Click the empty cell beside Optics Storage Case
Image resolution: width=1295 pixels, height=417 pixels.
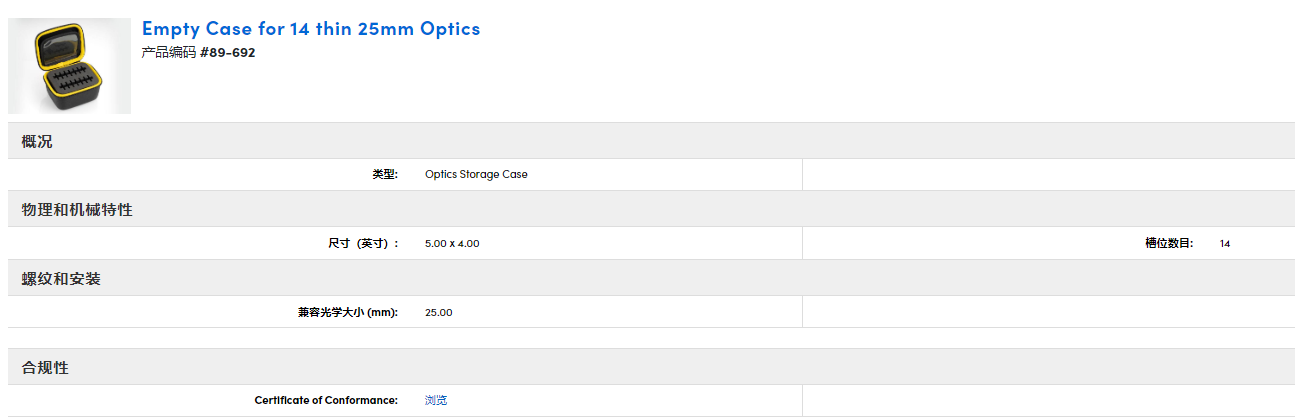click(1047, 174)
